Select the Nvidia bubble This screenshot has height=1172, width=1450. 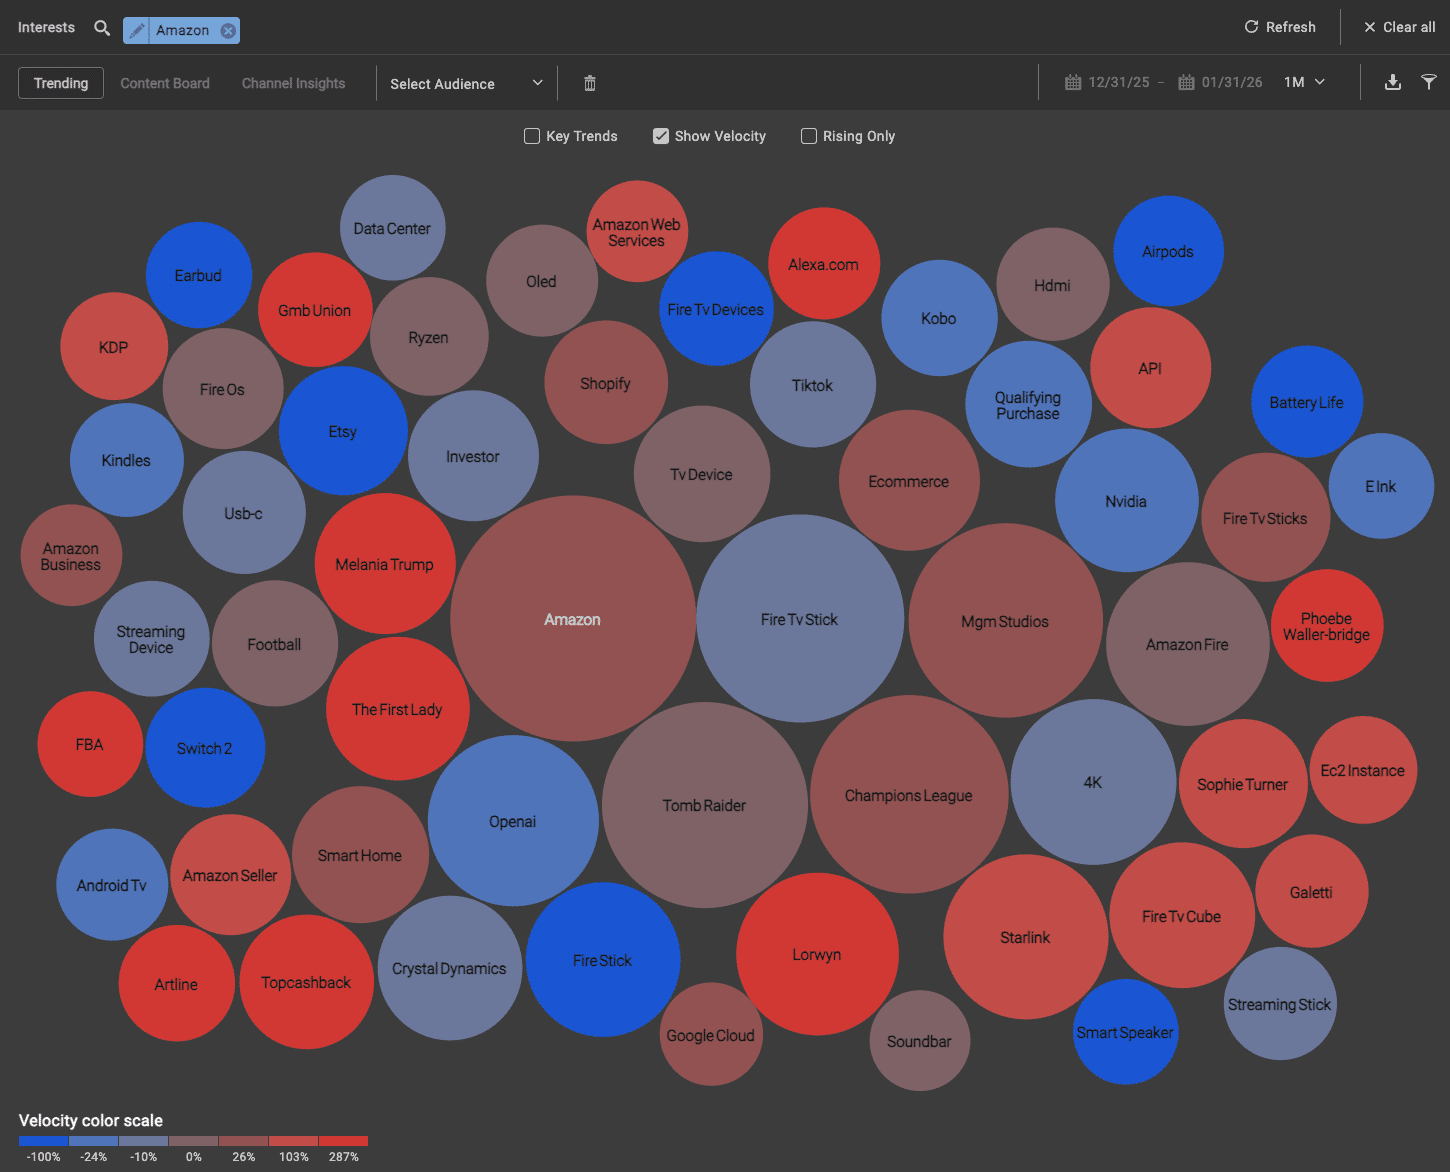[x=1127, y=501]
